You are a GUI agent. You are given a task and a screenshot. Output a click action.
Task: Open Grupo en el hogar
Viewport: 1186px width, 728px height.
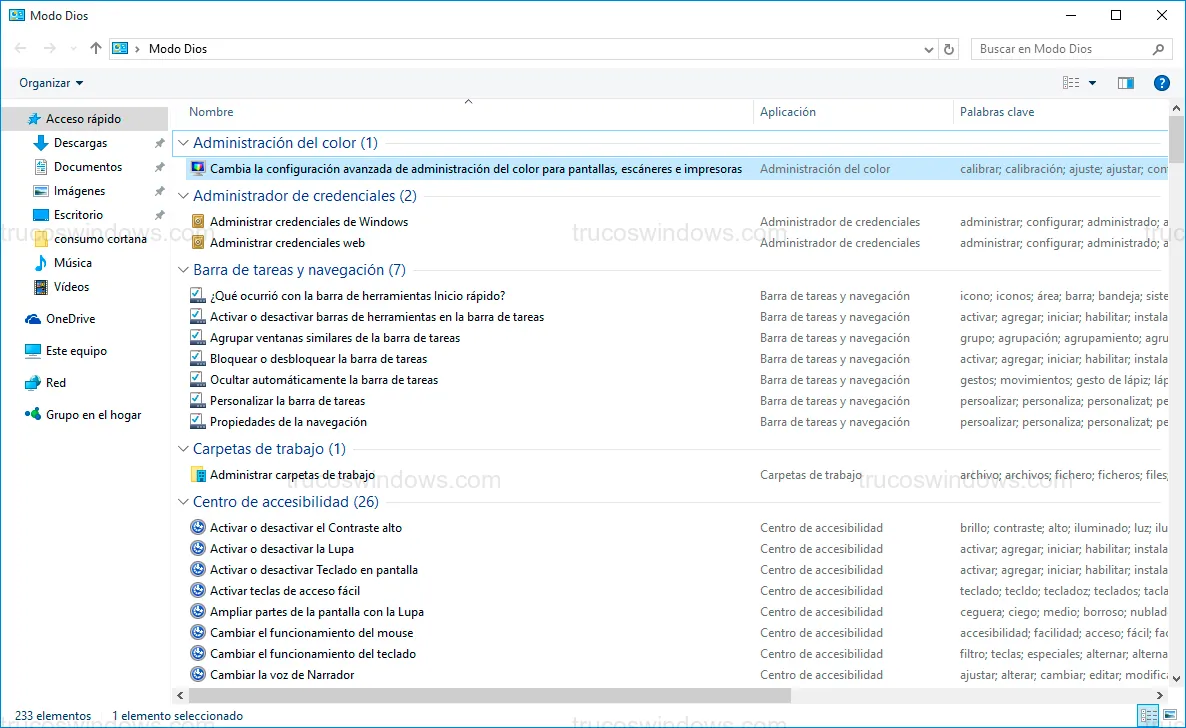click(x=93, y=415)
